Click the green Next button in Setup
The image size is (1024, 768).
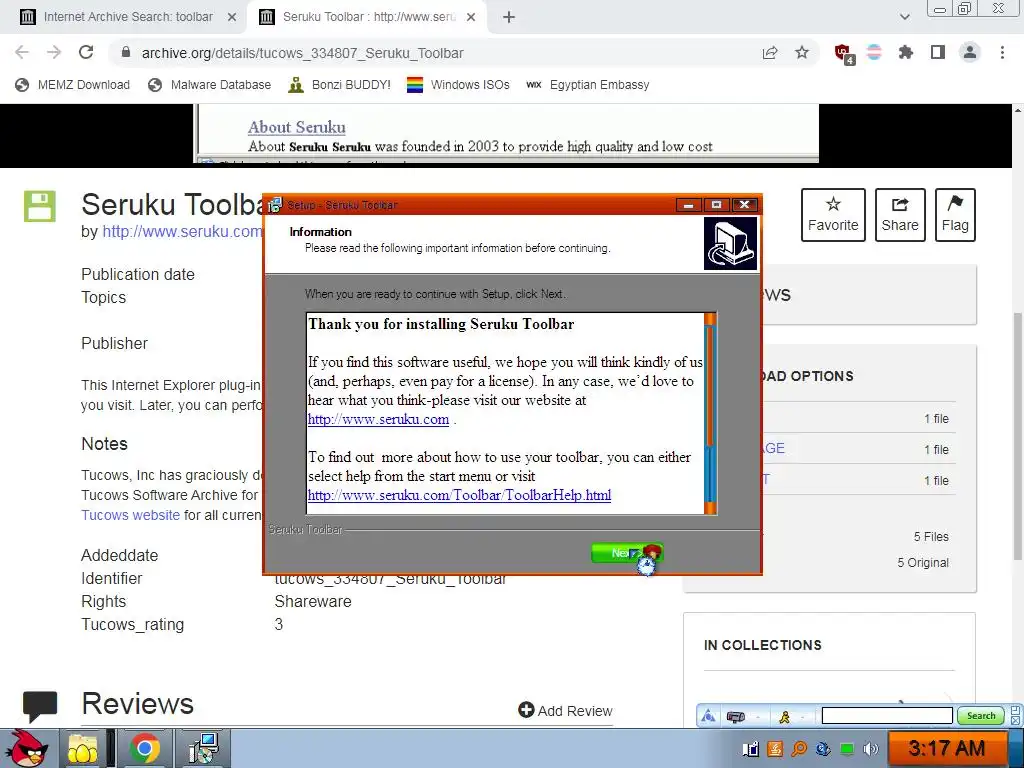point(626,553)
